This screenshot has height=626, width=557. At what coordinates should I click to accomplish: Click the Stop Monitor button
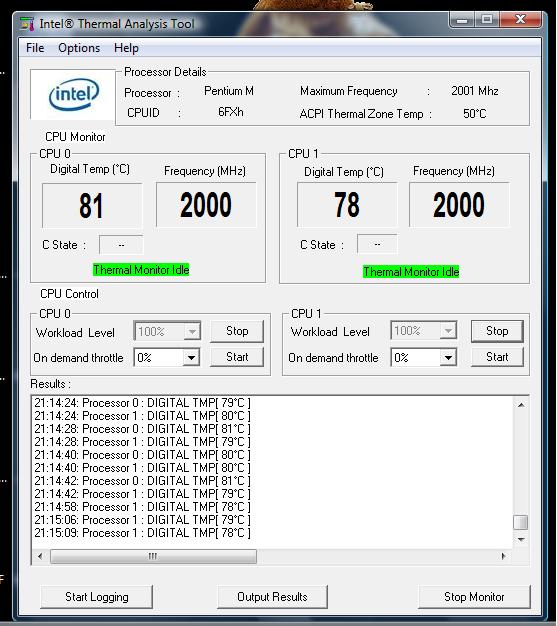[x=474, y=597]
